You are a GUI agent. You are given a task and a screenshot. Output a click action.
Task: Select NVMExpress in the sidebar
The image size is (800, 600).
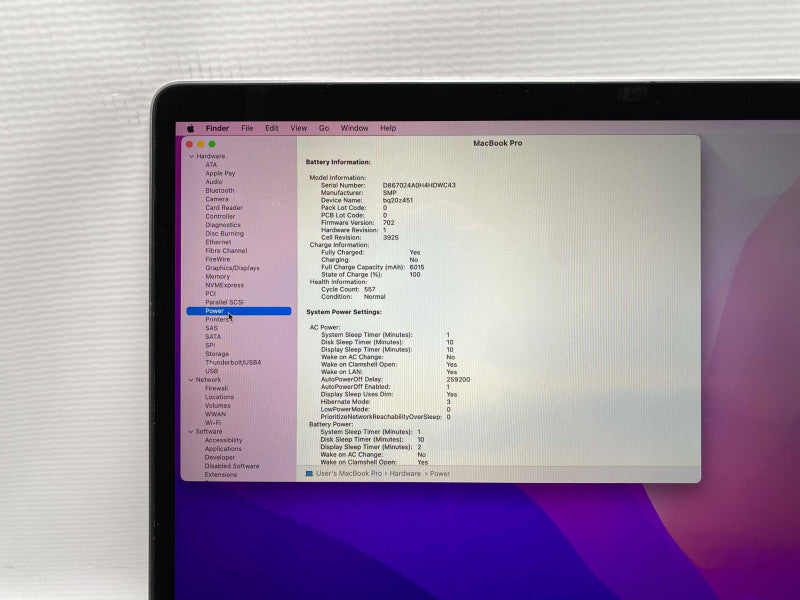(x=224, y=285)
